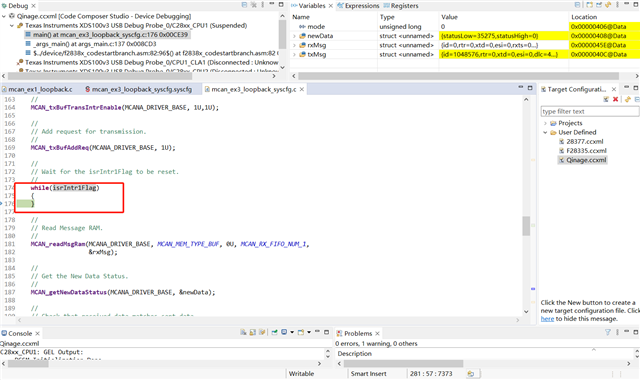Click stack frame icon beside main()
640x380 pixels.
pos(28,35)
